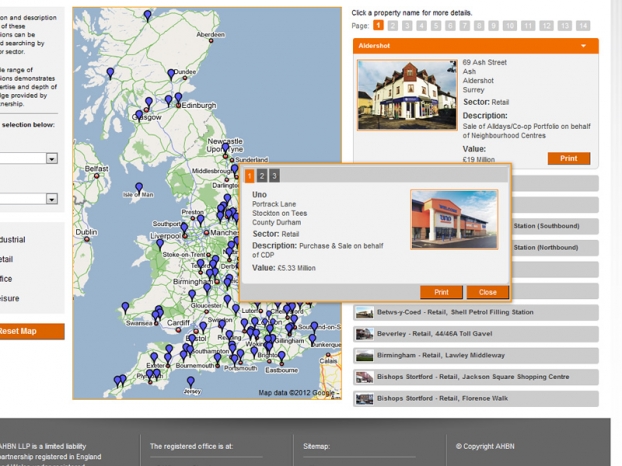The image size is (622, 466).
Task: Click the Betws-y-Coed entry thumbnail
Action: [x=365, y=313]
